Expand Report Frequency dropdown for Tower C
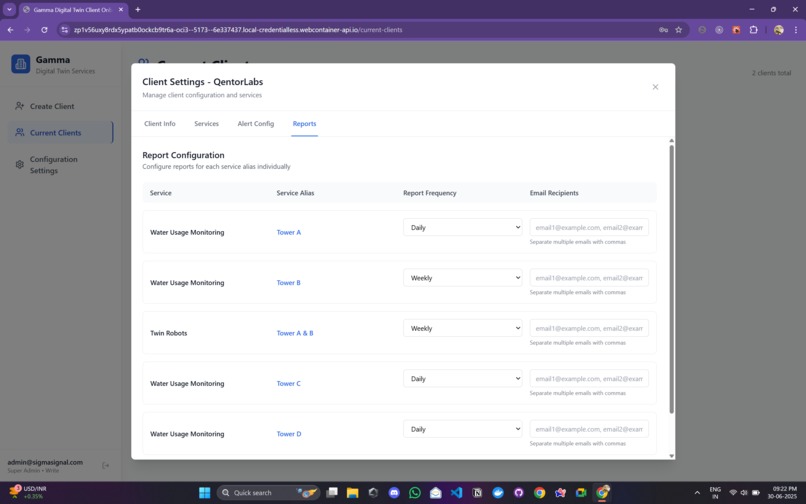 [x=463, y=379]
